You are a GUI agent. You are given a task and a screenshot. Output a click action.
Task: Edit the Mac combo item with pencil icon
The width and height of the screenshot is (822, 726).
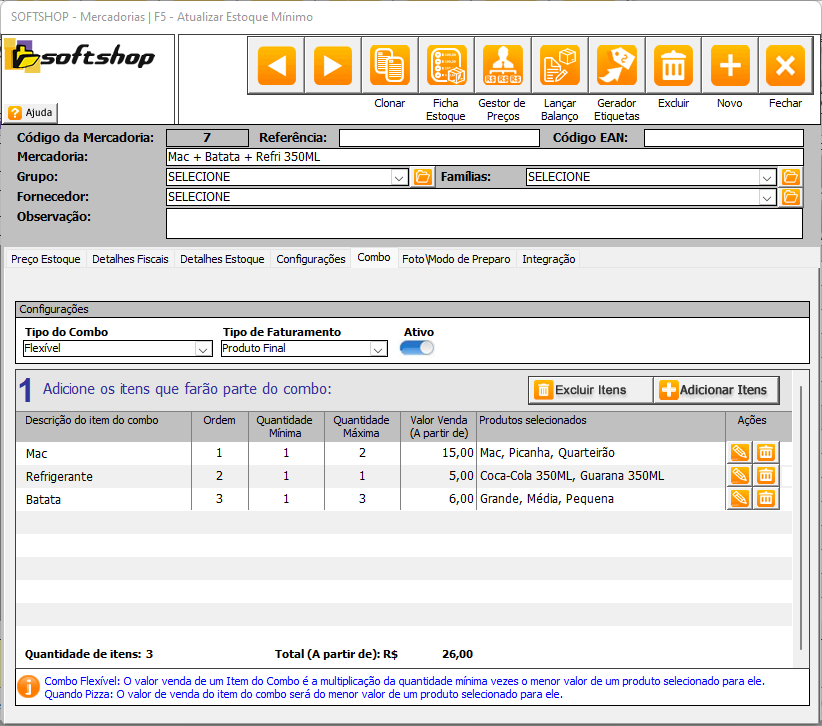click(x=739, y=452)
